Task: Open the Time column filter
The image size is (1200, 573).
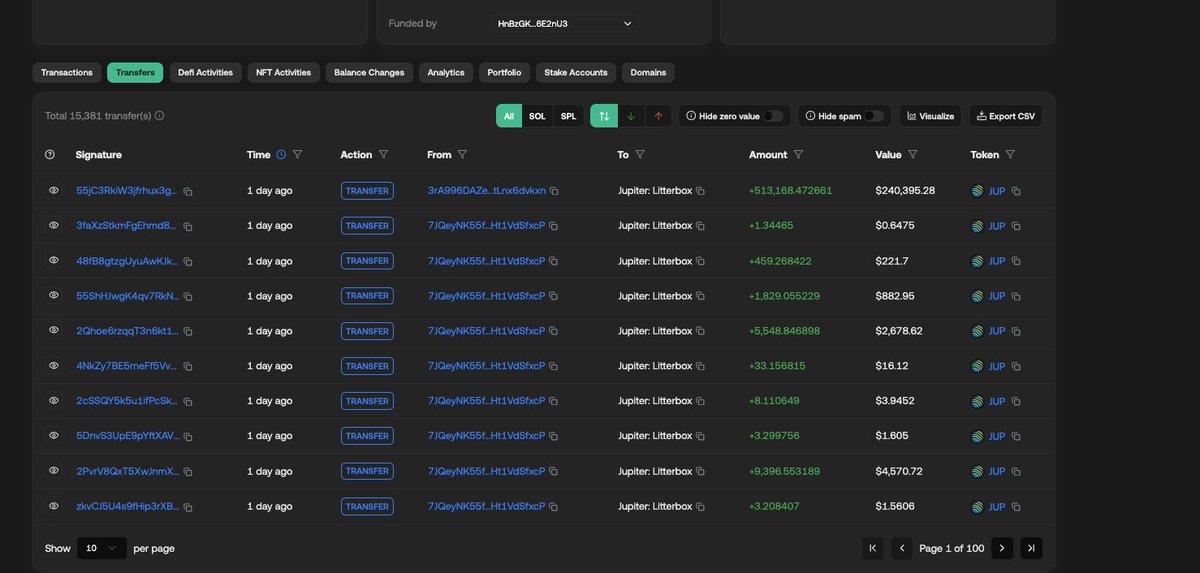Action: click(297, 155)
